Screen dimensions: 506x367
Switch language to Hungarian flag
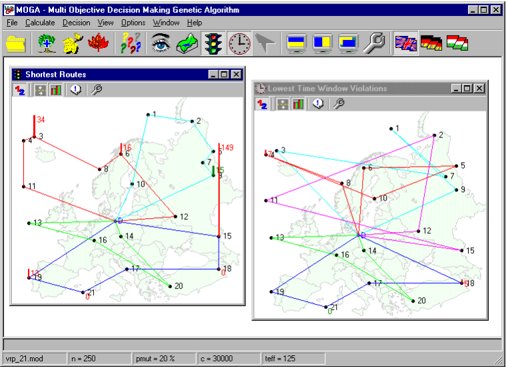tap(457, 43)
